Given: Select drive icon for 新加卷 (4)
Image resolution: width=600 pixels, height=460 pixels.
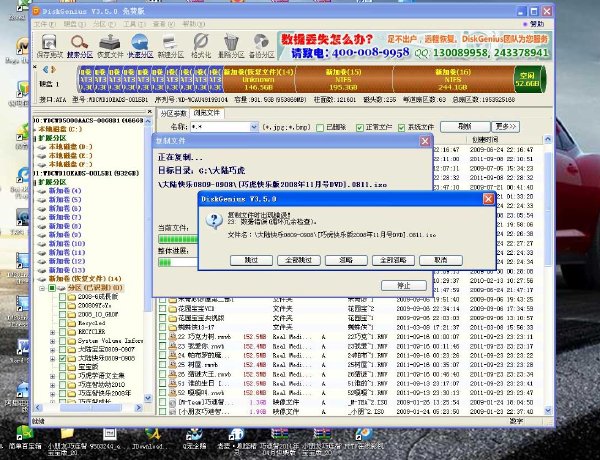Looking at the screenshot, I should coord(42,191).
